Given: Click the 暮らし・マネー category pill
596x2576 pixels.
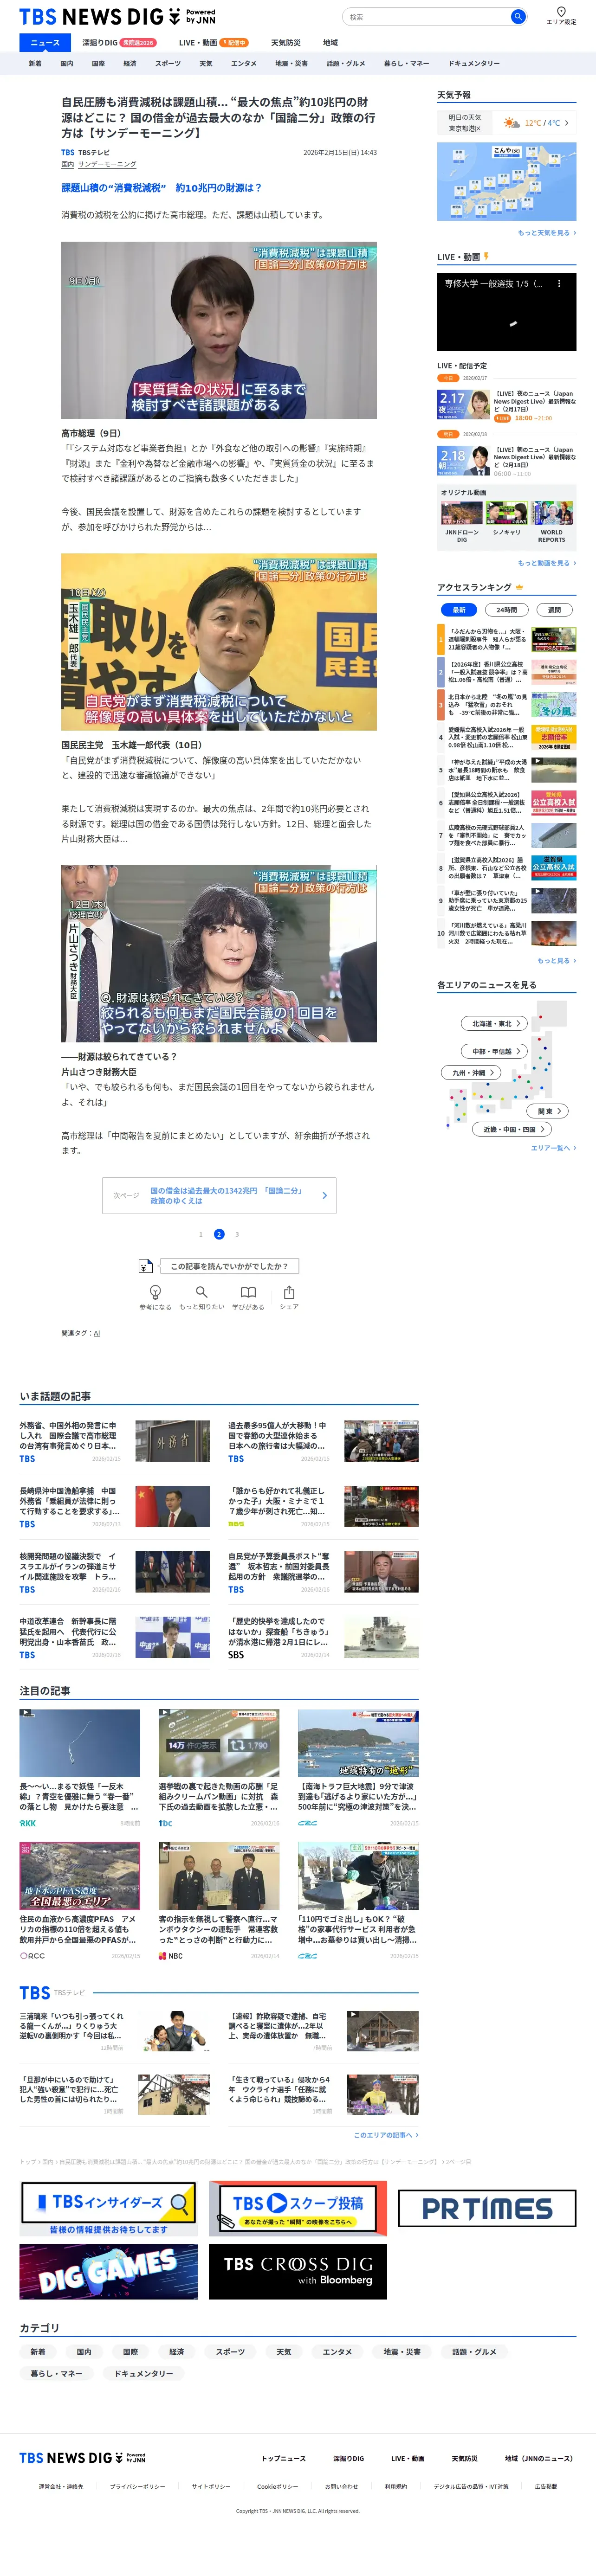Looking at the screenshot, I should point(56,2373).
